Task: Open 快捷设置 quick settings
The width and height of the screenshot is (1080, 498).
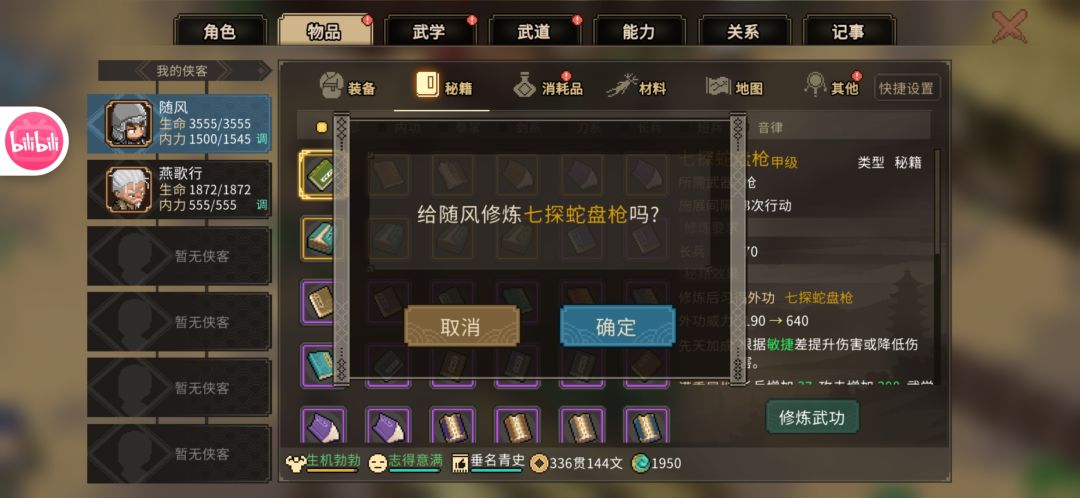Action: (x=906, y=88)
